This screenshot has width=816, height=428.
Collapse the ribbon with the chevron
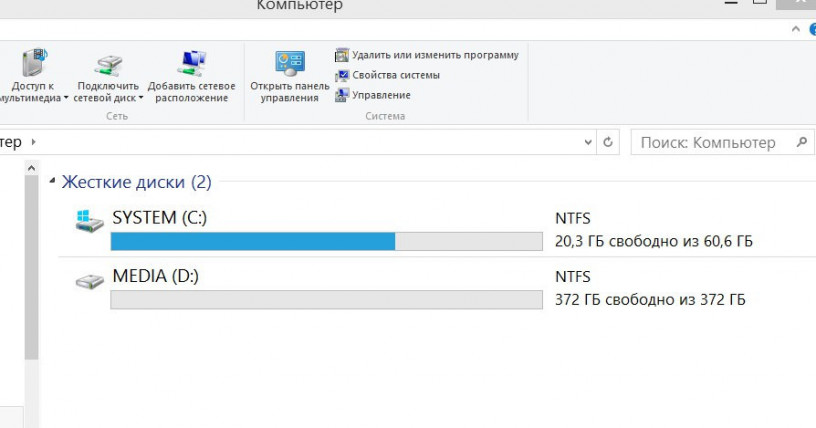[796, 29]
